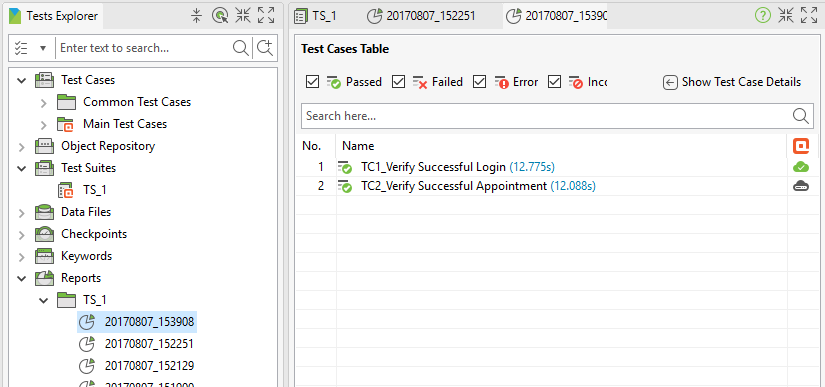Click the qTest integration column header icon
825x387 pixels.
pos(801,146)
